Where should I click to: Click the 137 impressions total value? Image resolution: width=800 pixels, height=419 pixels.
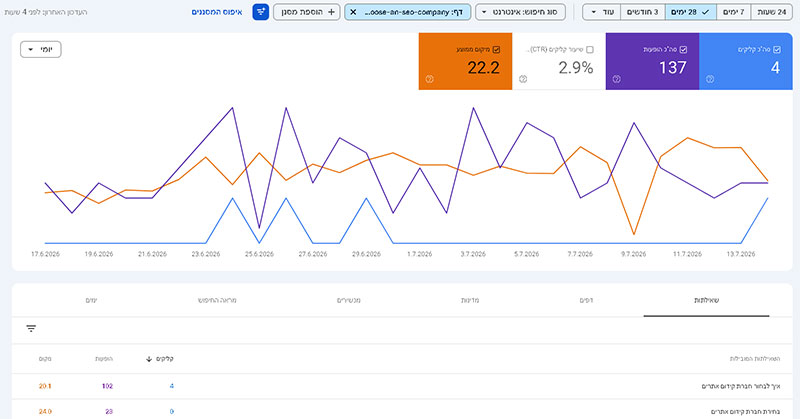672,67
